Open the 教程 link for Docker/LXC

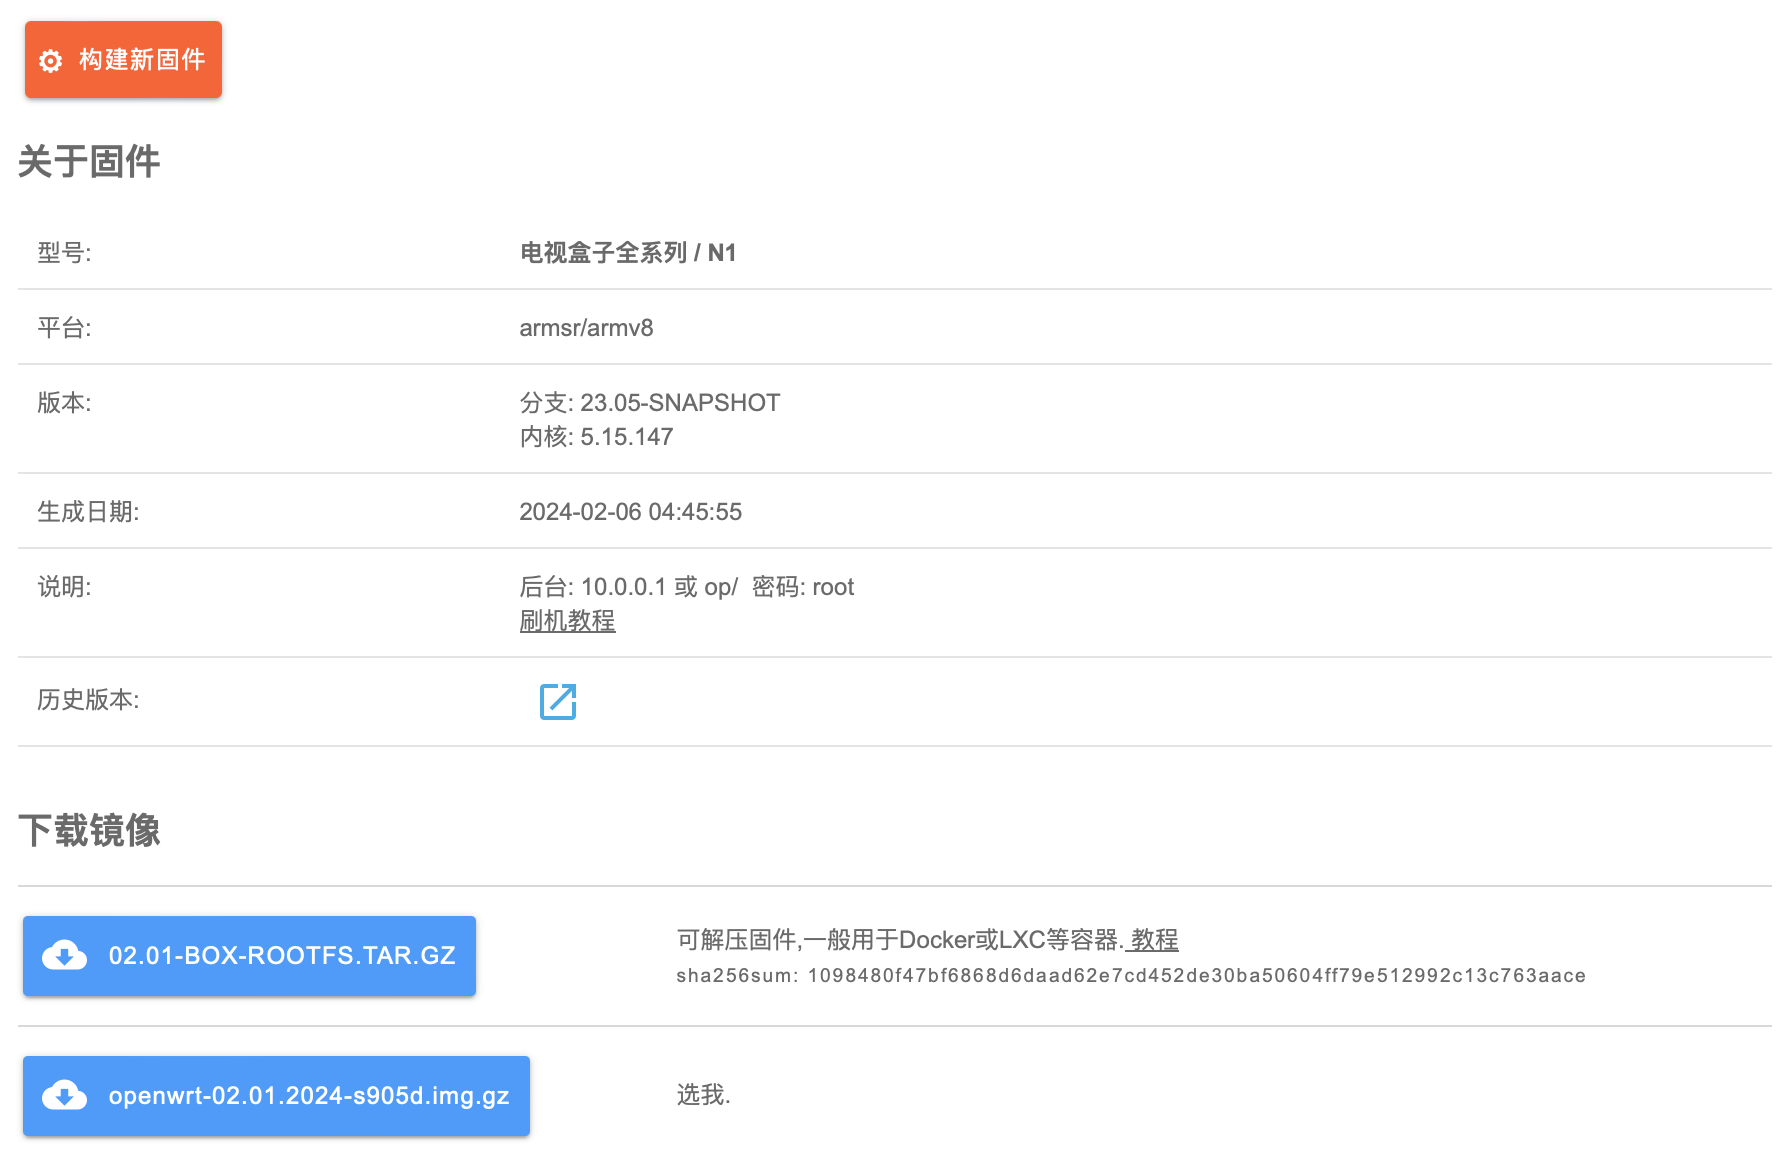coord(1154,940)
